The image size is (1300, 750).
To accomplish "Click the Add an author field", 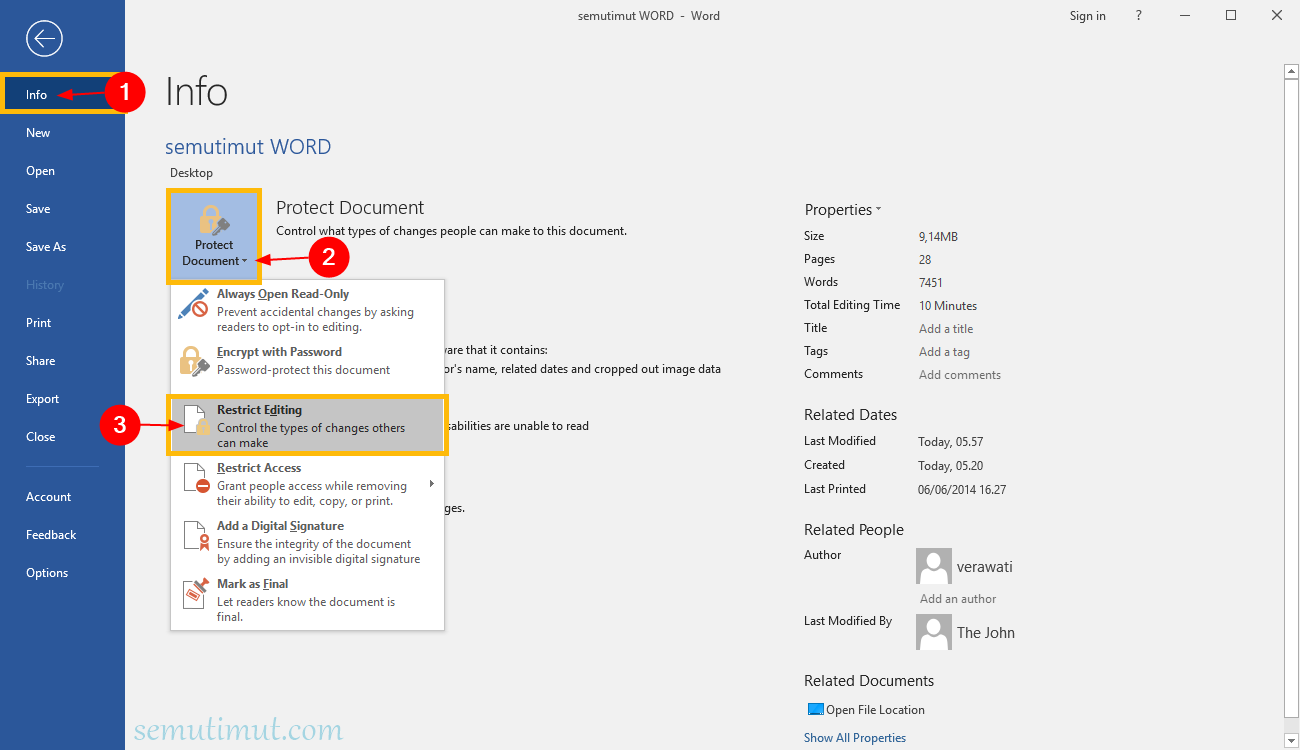I will coord(958,599).
